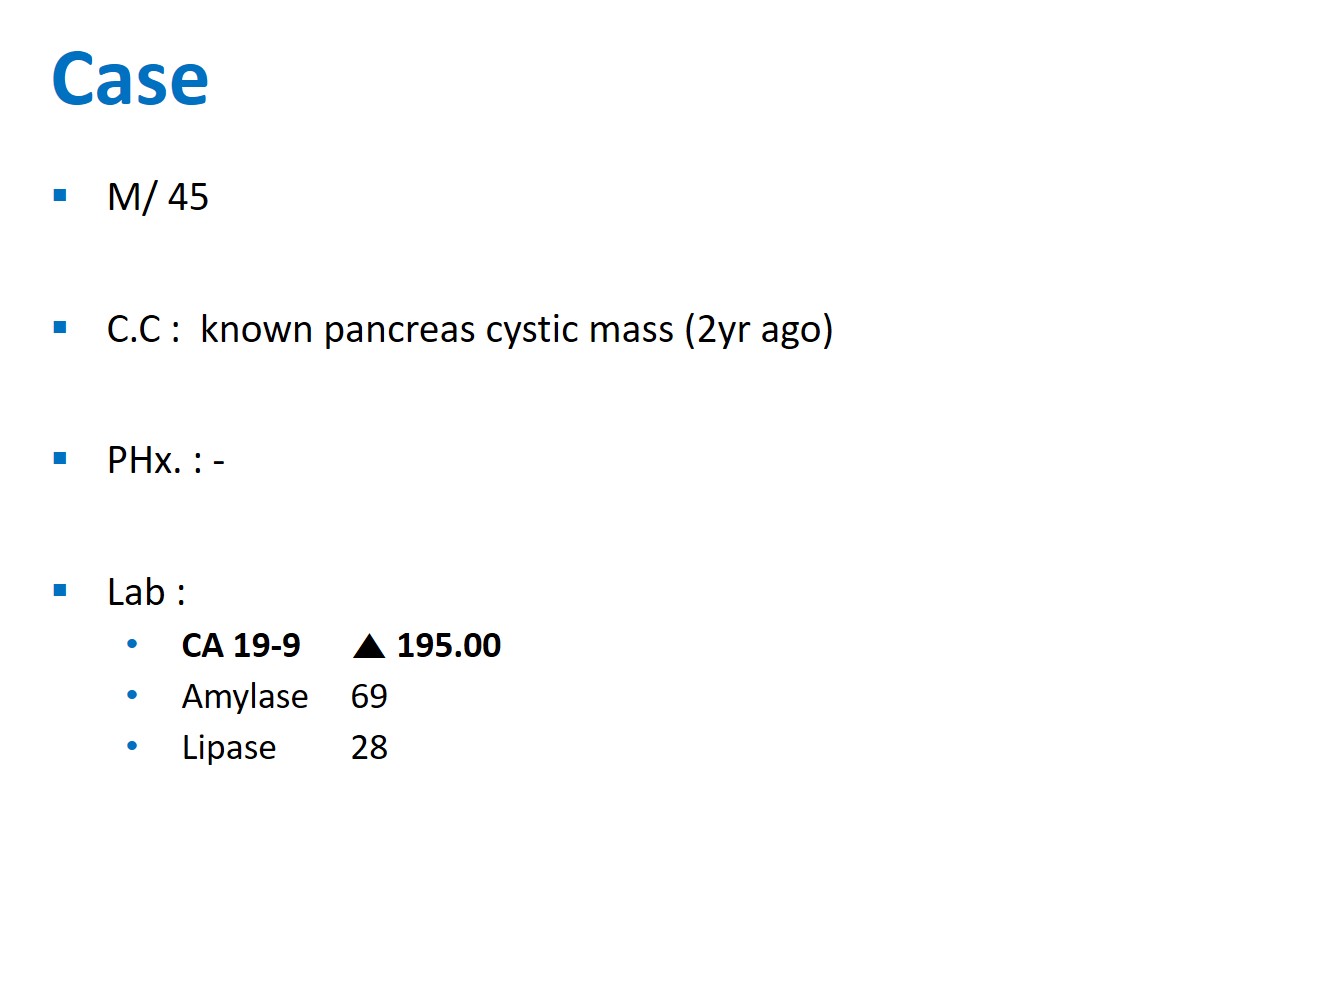Click the Amylase value 69
Screen dimensions: 1329x994
click(x=369, y=696)
